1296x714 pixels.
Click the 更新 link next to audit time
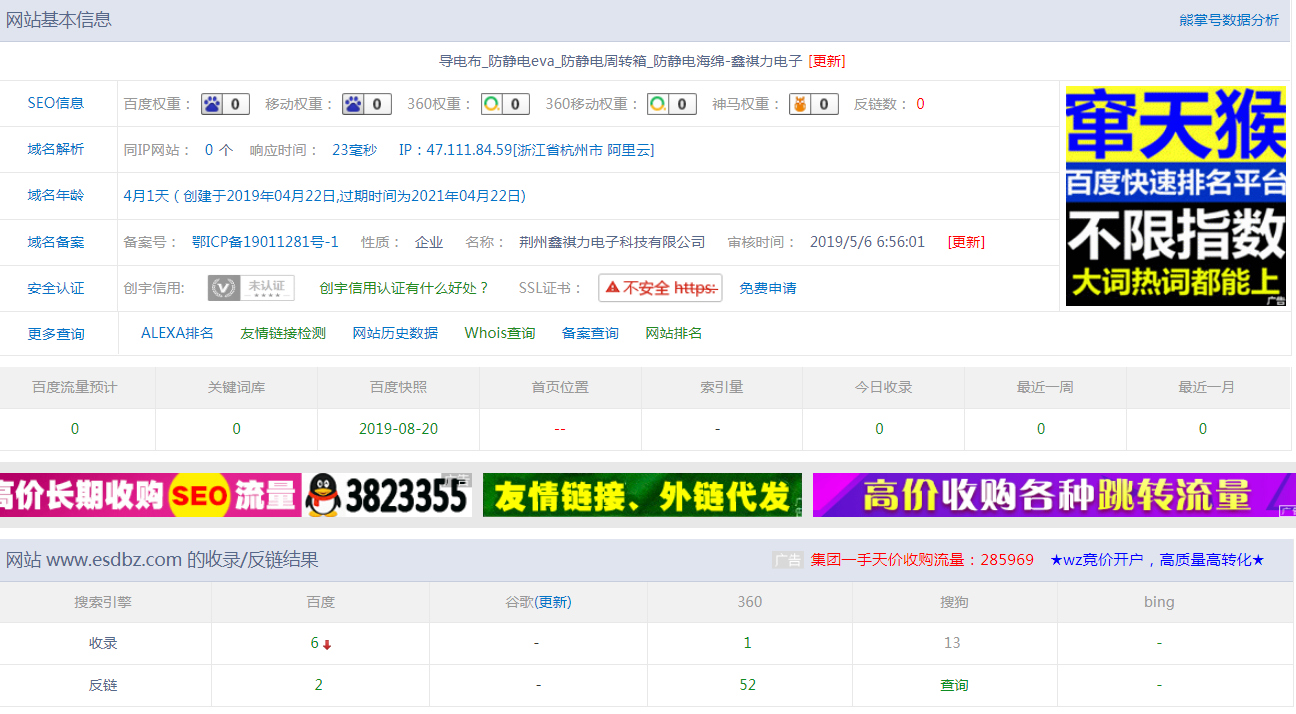[966, 242]
